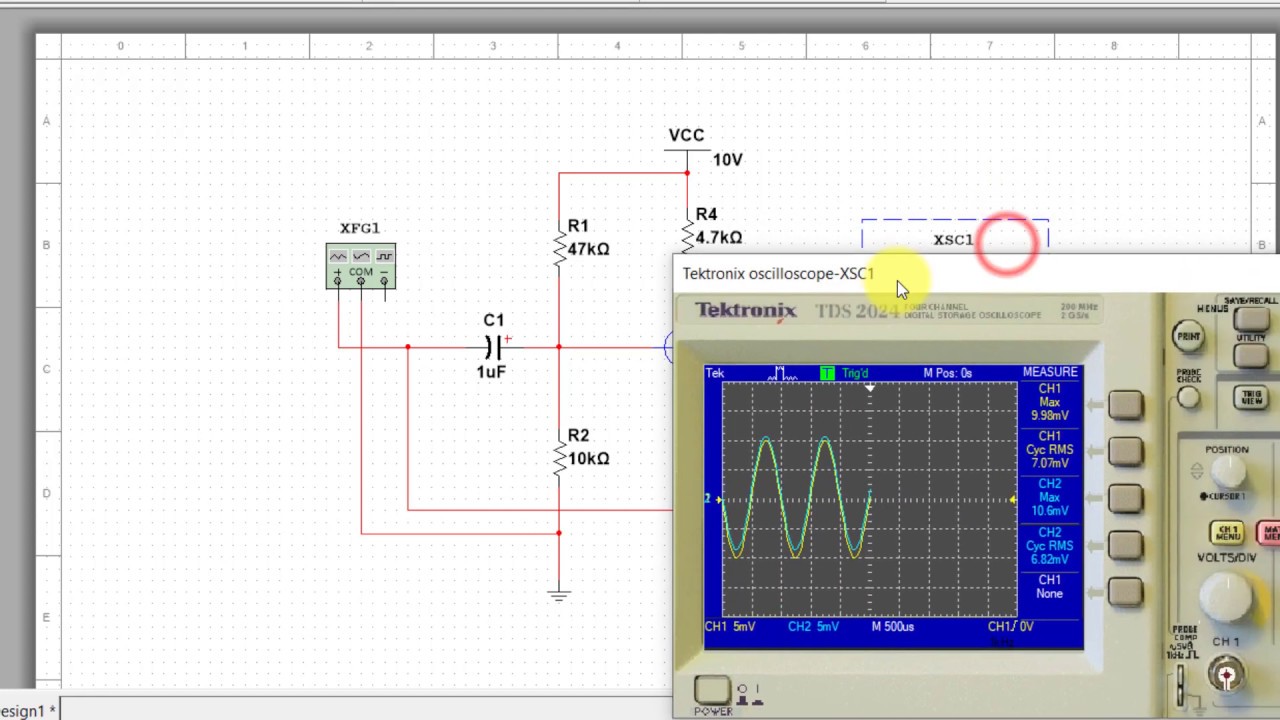Click the 47kΩ value of R1
1280x720 pixels.
pos(588,249)
